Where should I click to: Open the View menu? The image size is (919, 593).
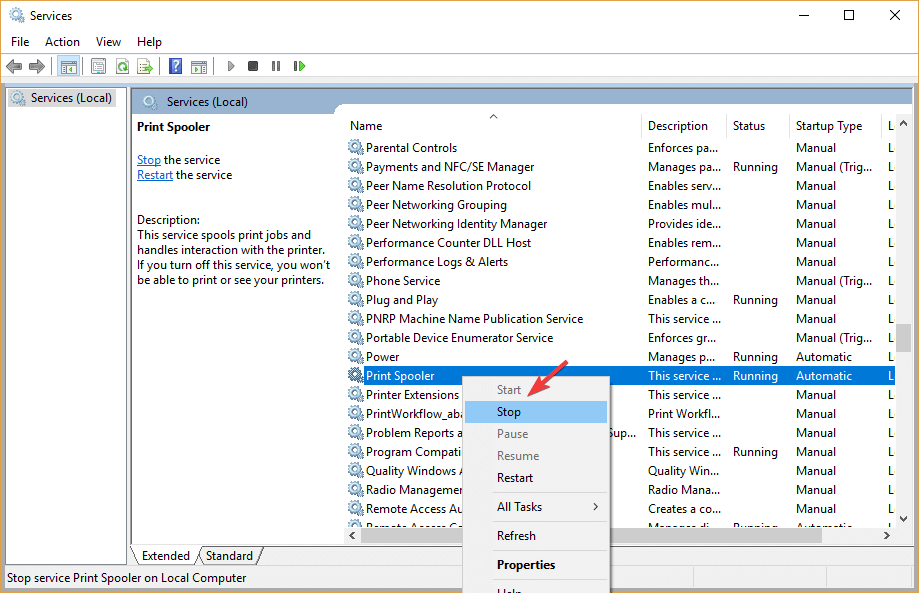[x=108, y=42]
